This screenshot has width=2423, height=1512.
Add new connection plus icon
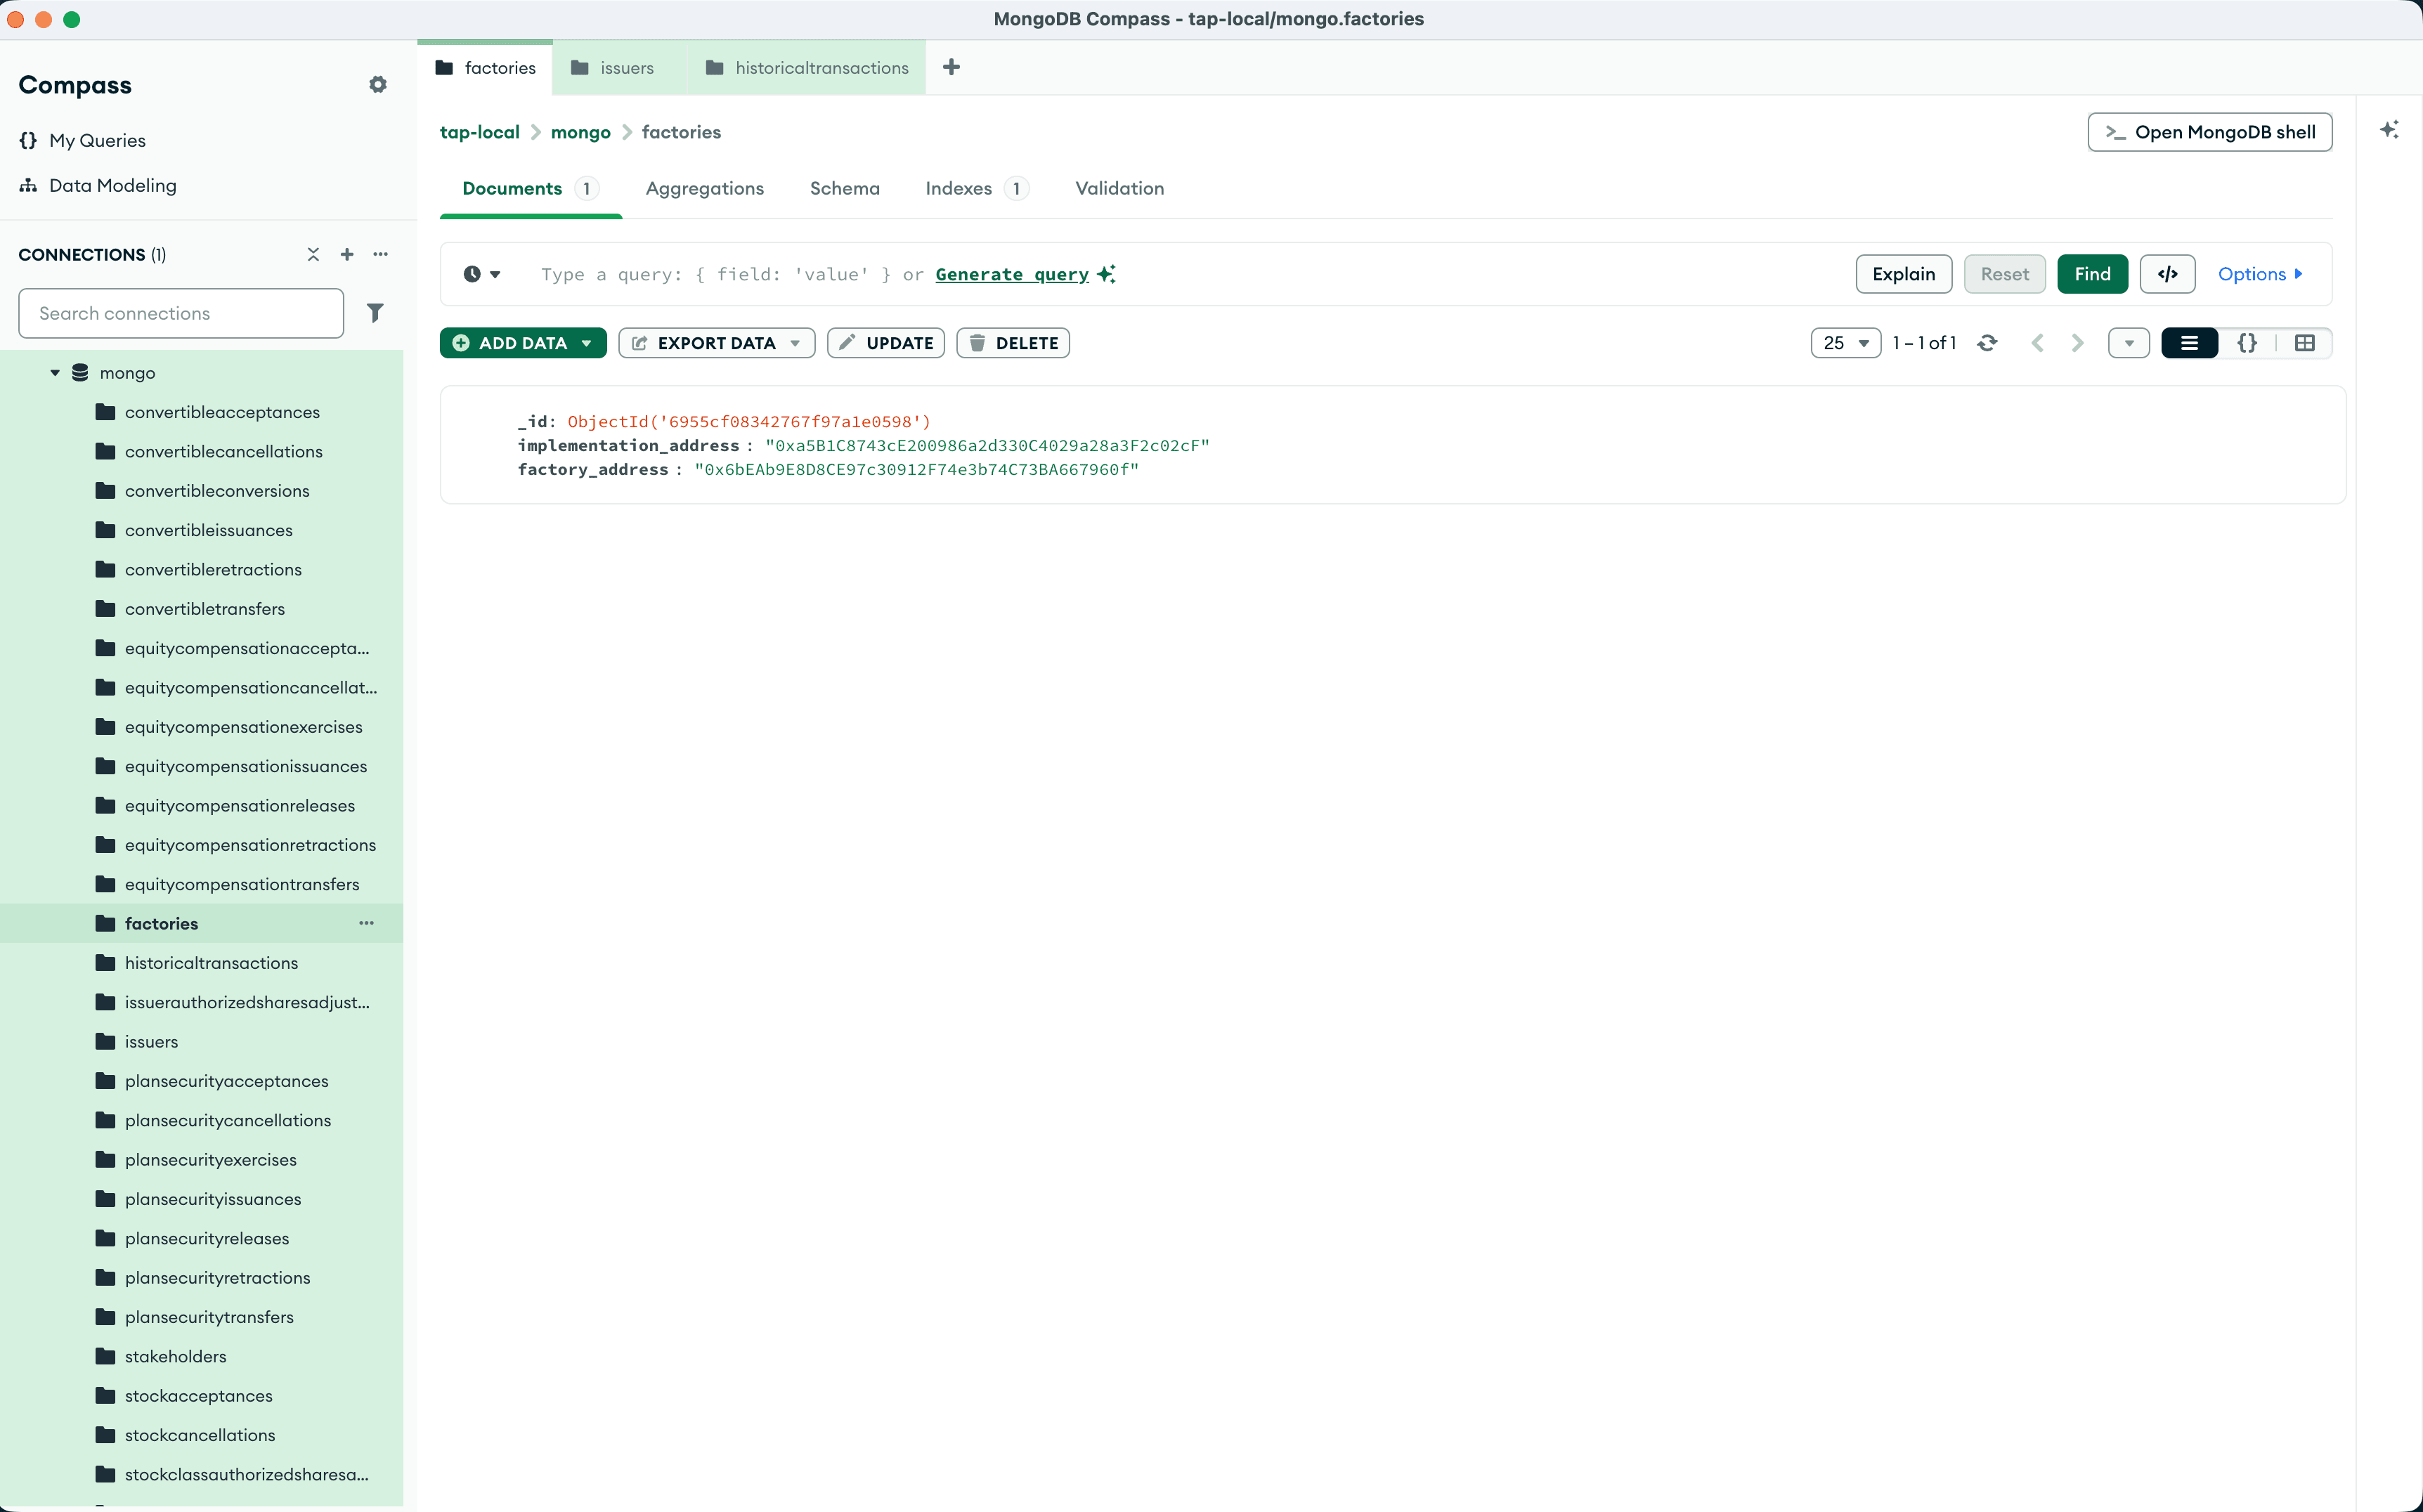(x=347, y=254)
